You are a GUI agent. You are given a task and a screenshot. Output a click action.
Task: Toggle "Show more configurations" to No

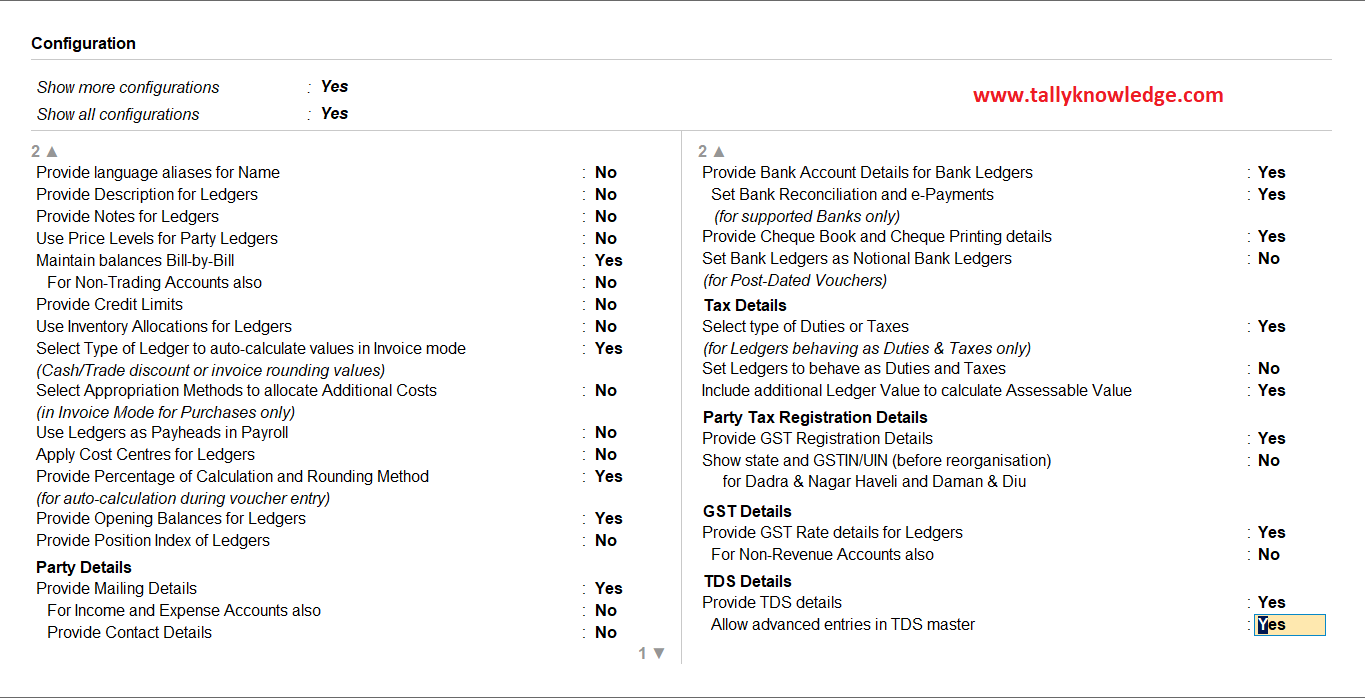tap(334, 86)
